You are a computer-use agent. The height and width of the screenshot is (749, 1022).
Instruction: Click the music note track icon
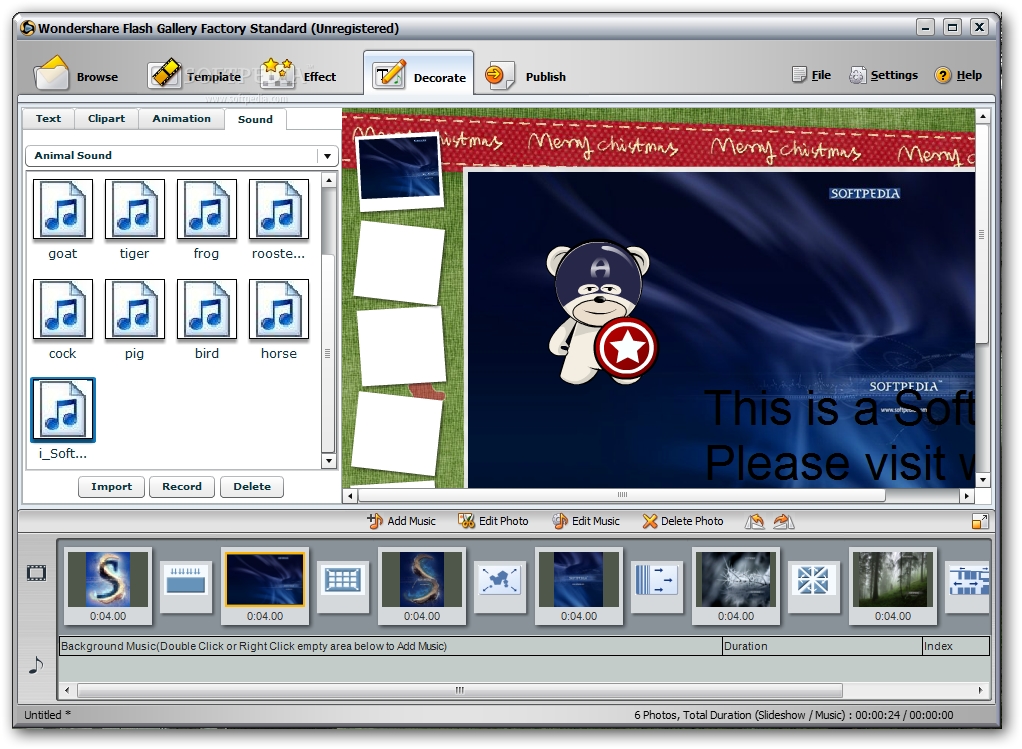[36, 665]
